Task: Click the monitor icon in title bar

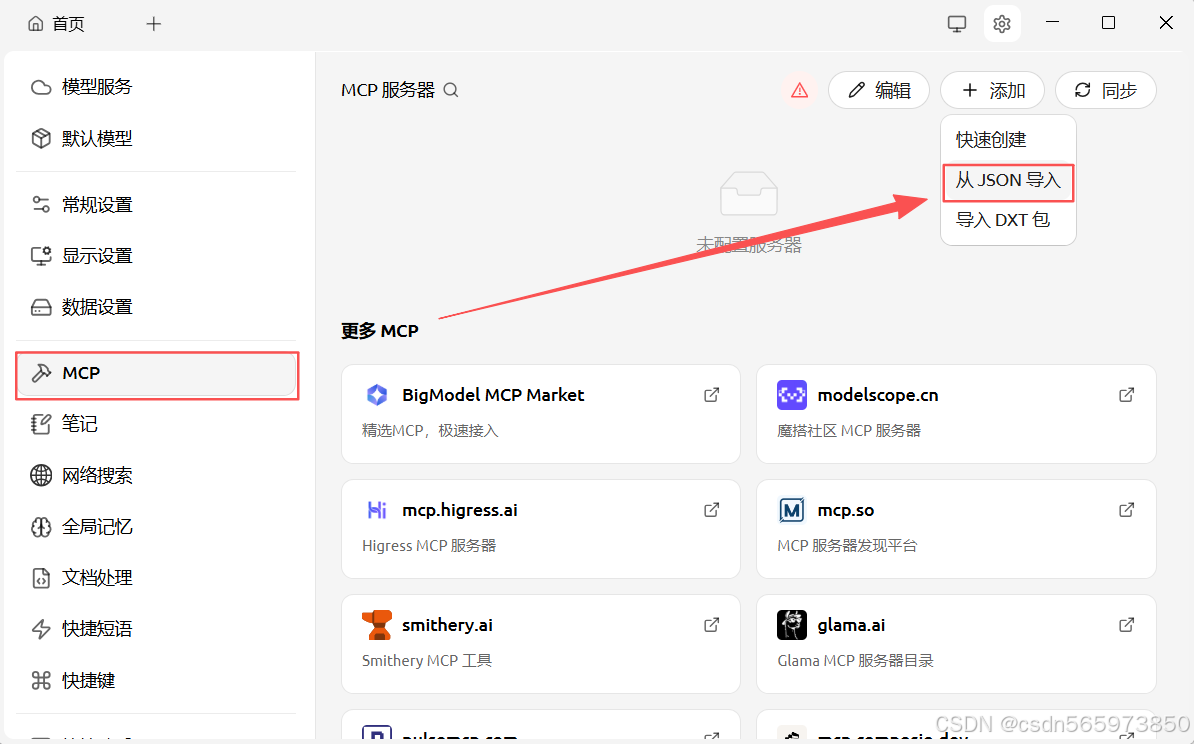Action: tap(957, 24)
